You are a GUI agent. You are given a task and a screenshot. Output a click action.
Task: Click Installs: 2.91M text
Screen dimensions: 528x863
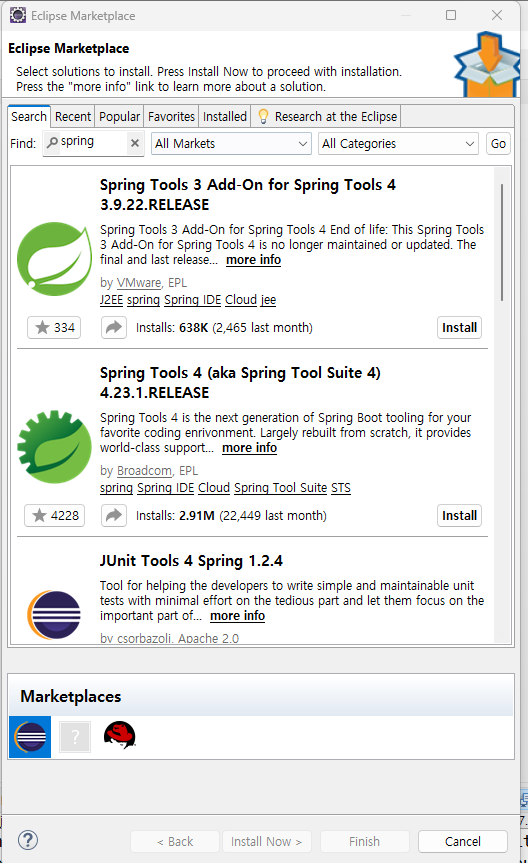pyautogui.click(x=175, y=516)
